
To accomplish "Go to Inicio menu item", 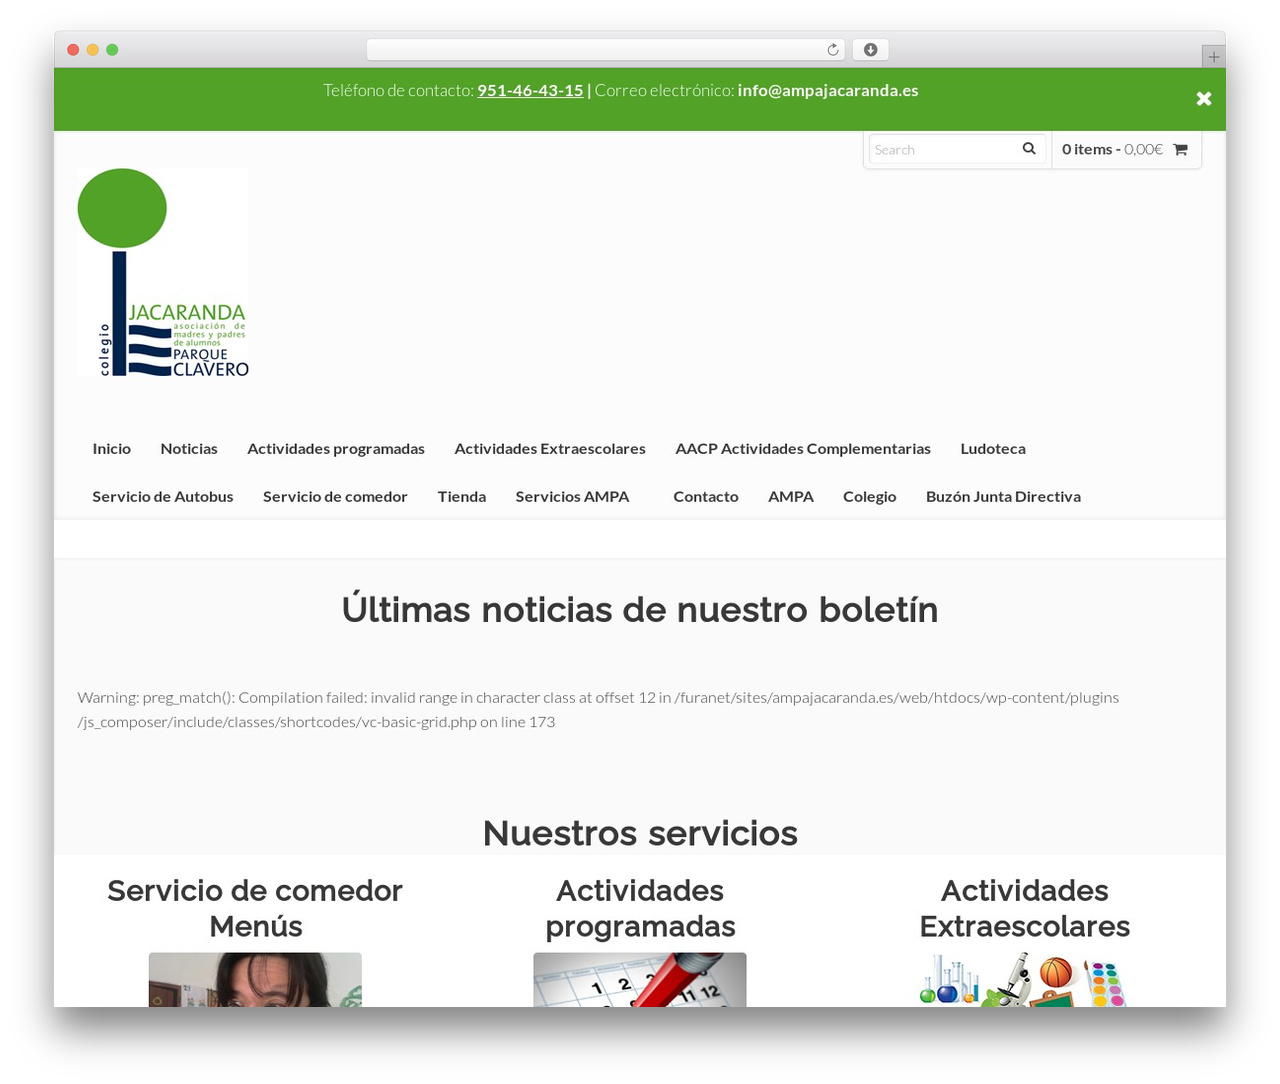I will (112, 449).
